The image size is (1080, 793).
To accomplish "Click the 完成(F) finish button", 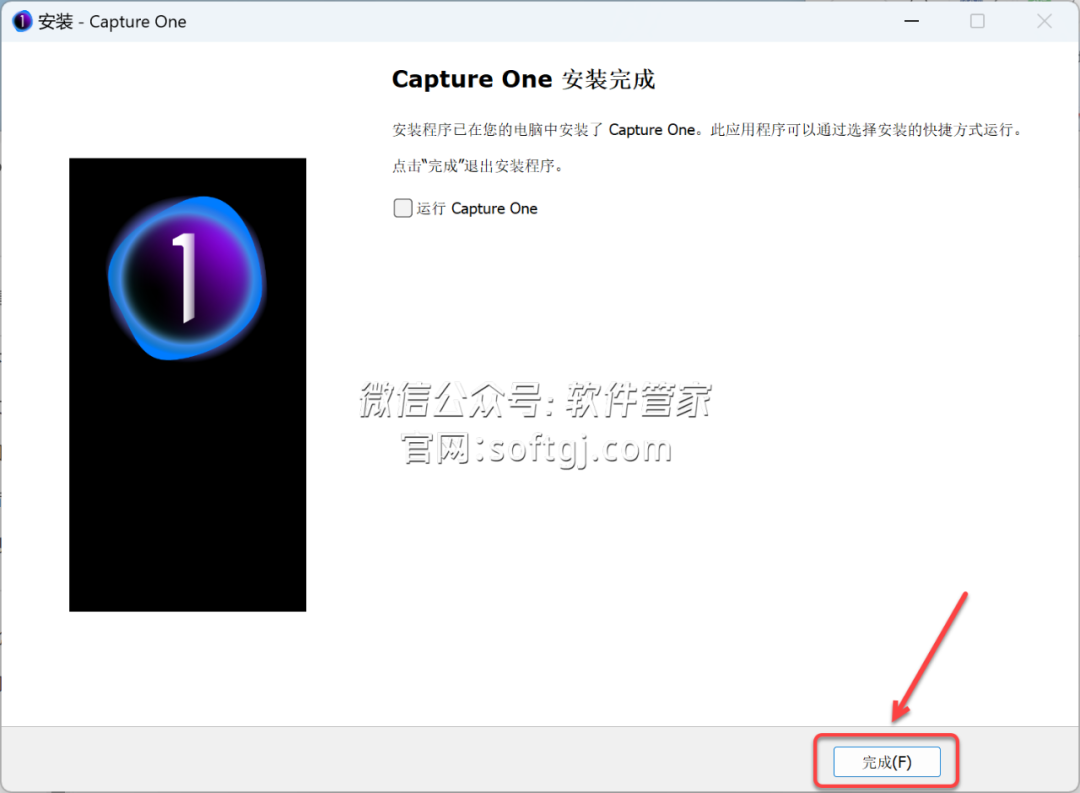I will (886, 762).
